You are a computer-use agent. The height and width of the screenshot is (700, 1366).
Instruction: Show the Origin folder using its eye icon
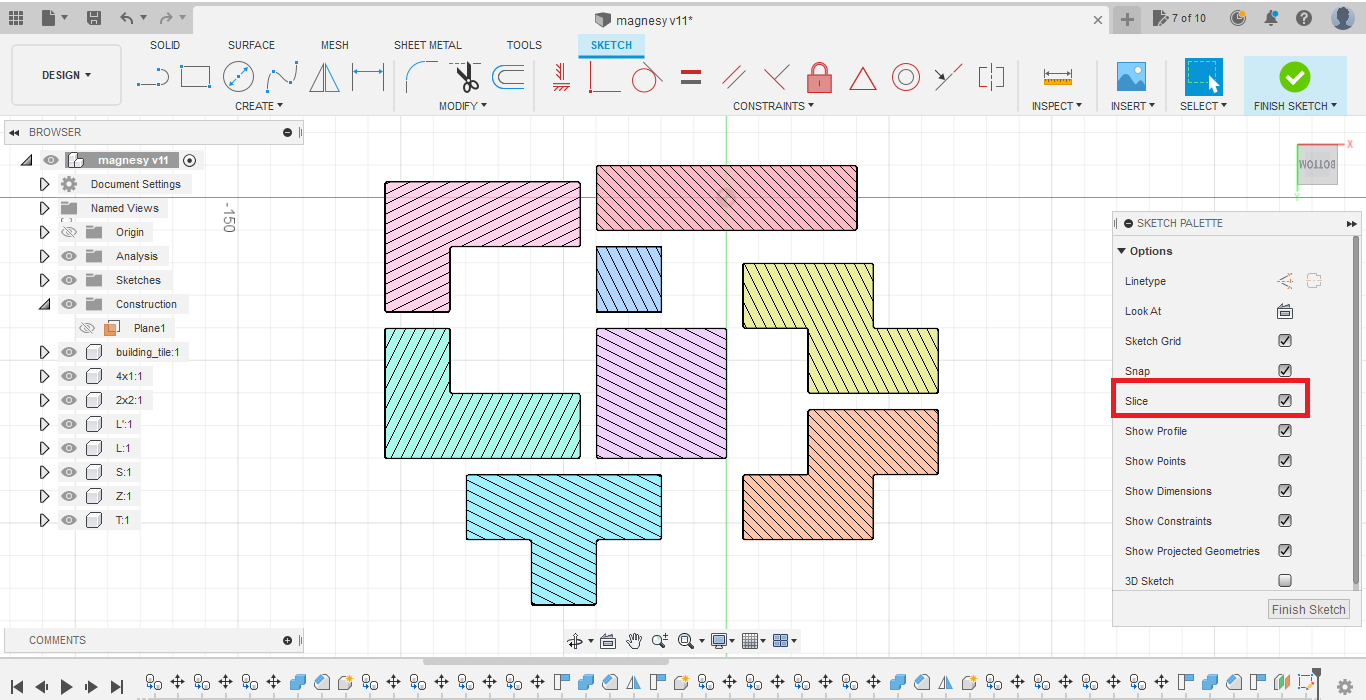(69, 232)
